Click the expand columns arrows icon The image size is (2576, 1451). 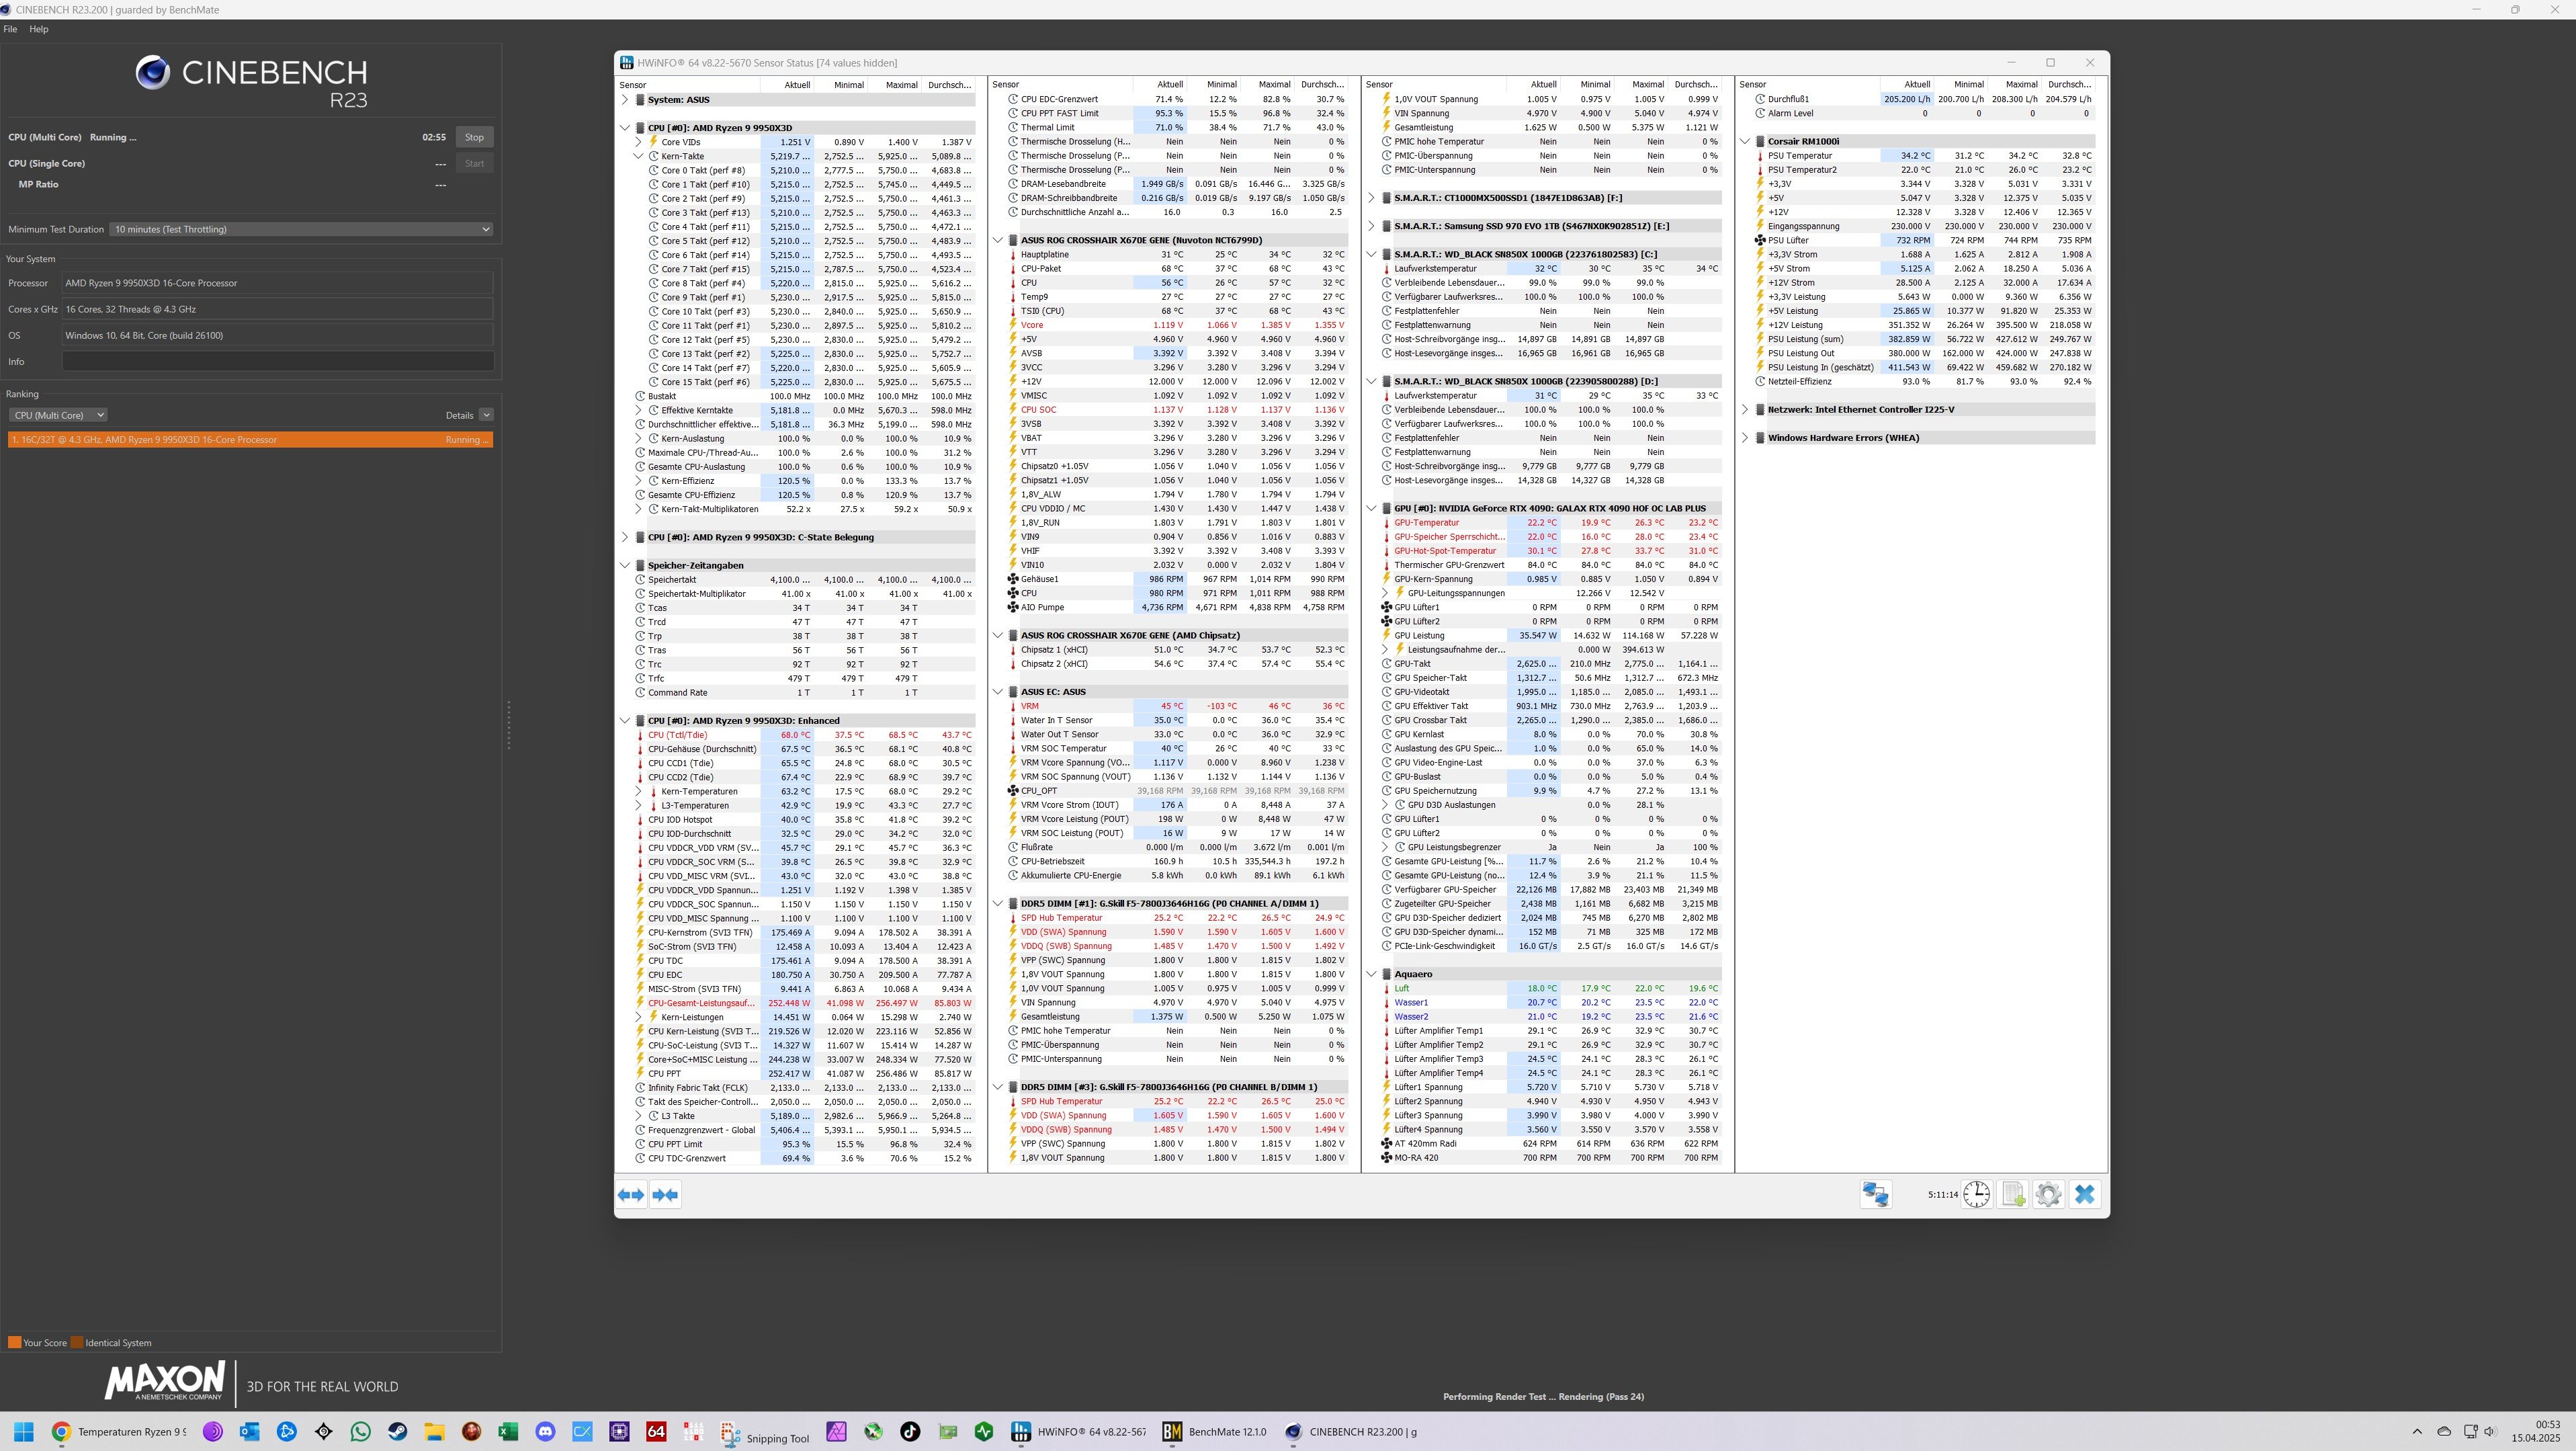point(631,1194)
